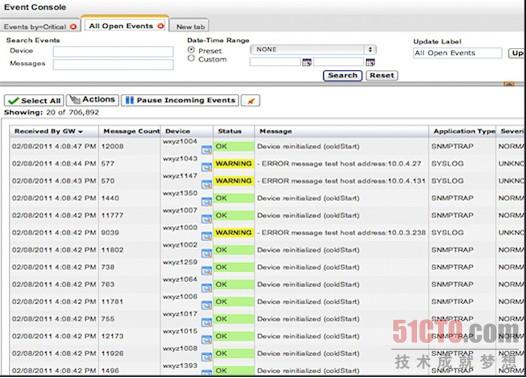This screenshot has width=526, height=378.
Task: Click the panel splitter handle below search
Action: [509, 84]
